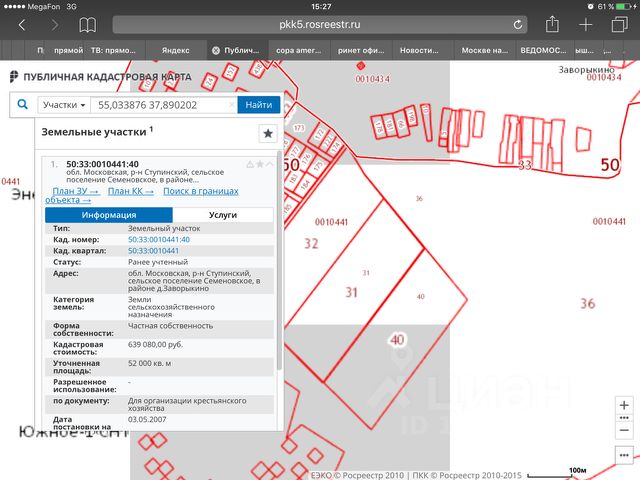640x480 pixels.
Task: Click cadastral number link 50:33:0010441:40
Action: (159, 240)
